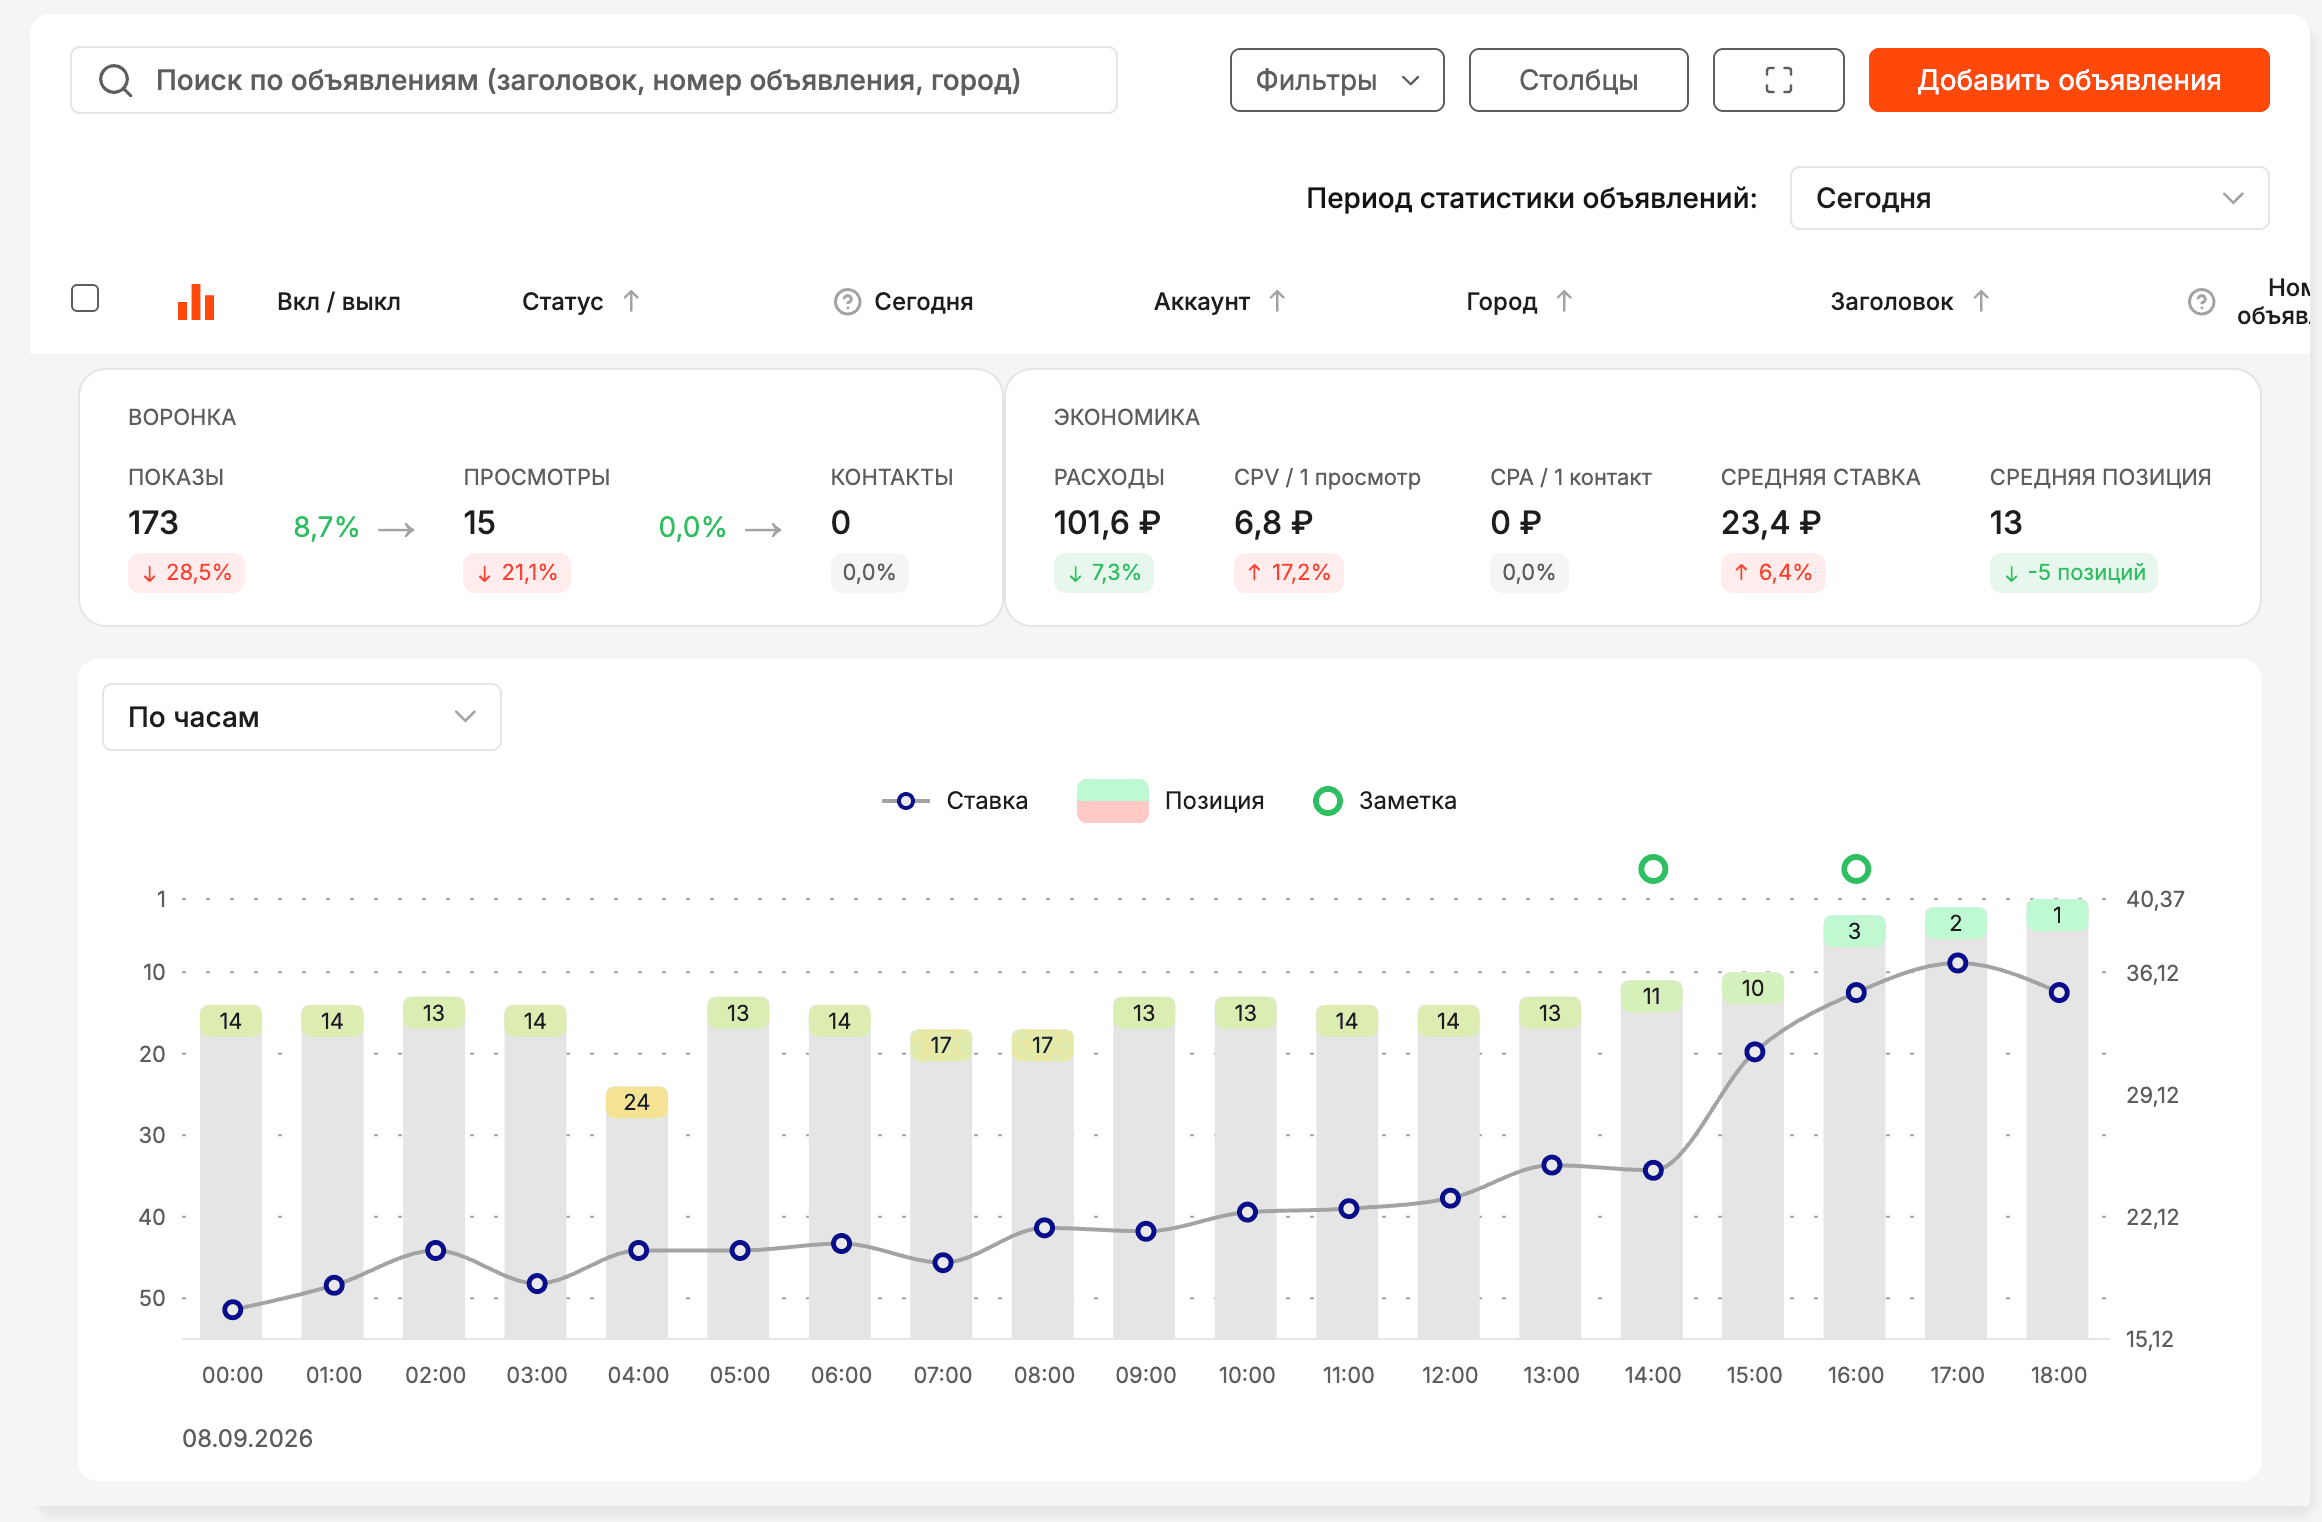
Task: Click the -5 позиций badge
Action: pos(2074,573)
